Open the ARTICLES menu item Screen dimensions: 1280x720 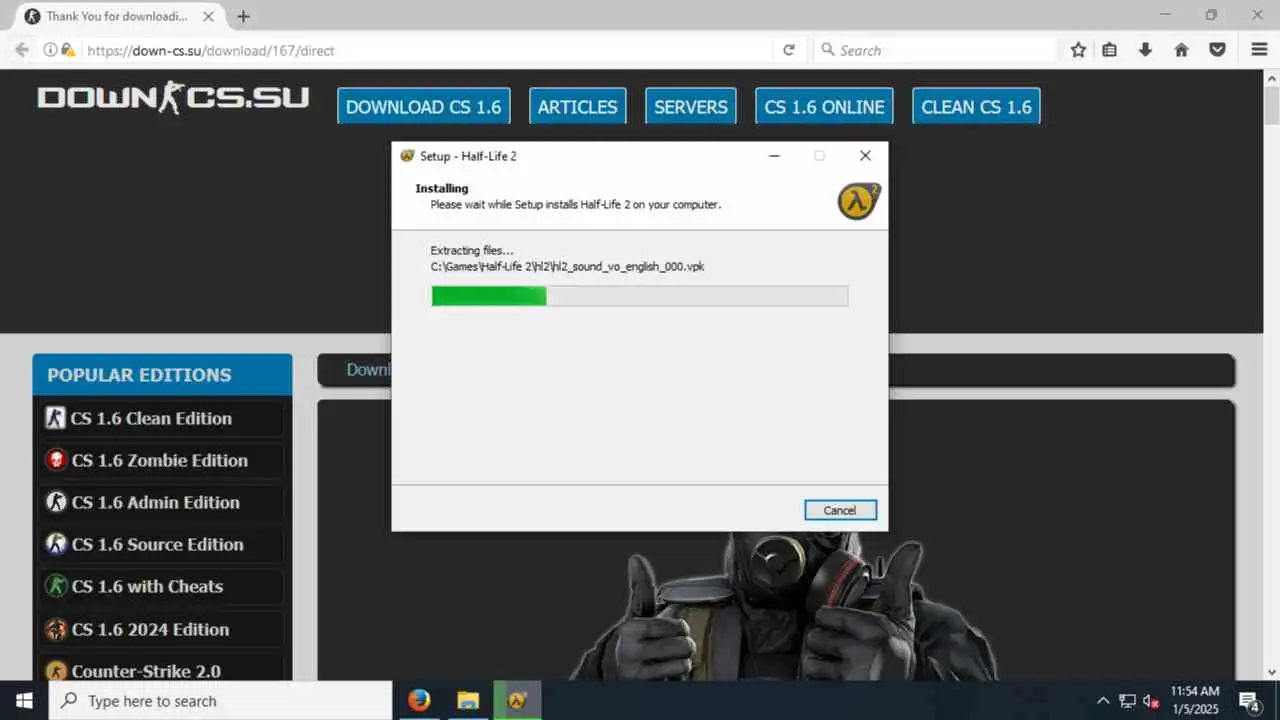point(577,107)
